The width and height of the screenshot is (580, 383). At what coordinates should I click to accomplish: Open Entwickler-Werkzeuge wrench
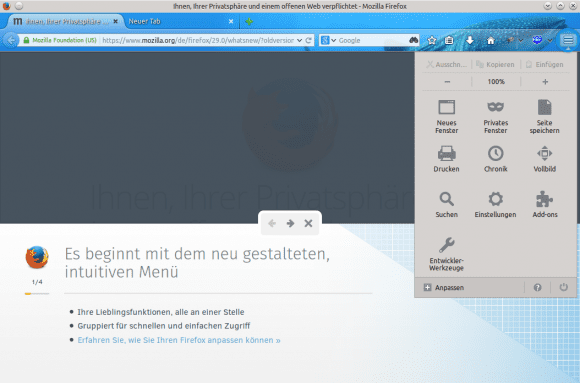click(446, 254)
